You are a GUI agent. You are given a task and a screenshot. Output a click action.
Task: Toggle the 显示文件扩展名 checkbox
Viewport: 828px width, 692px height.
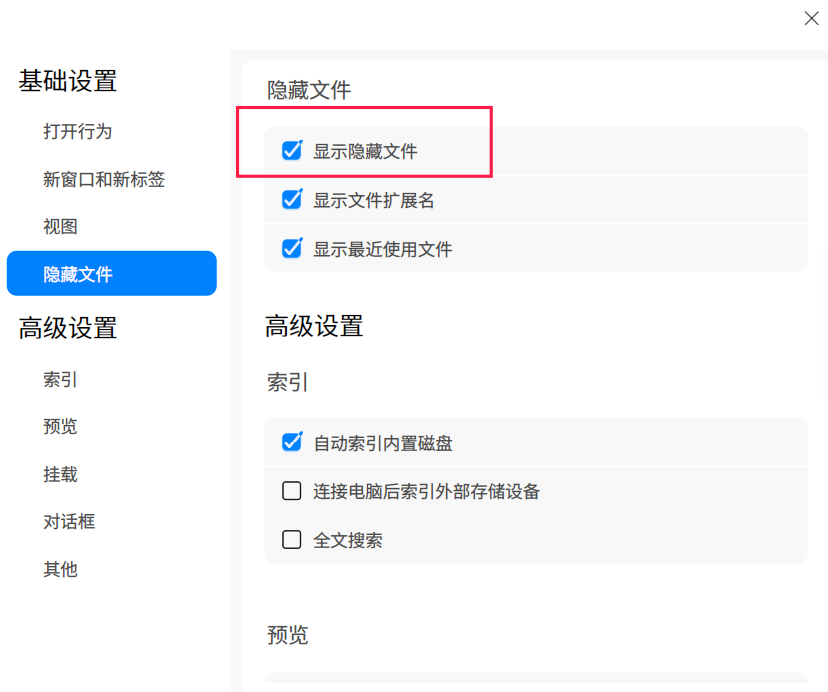[291, 200]
